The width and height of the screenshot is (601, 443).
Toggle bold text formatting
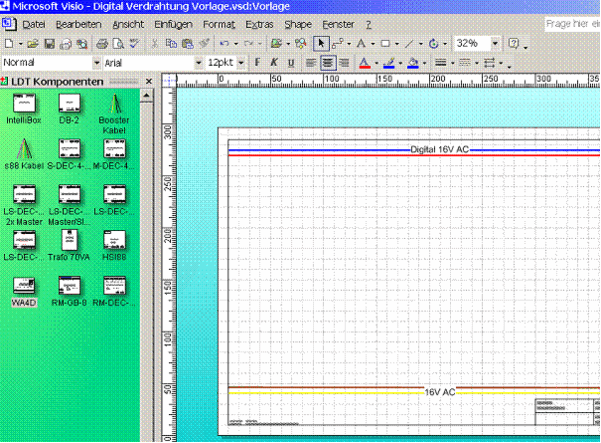257,63
